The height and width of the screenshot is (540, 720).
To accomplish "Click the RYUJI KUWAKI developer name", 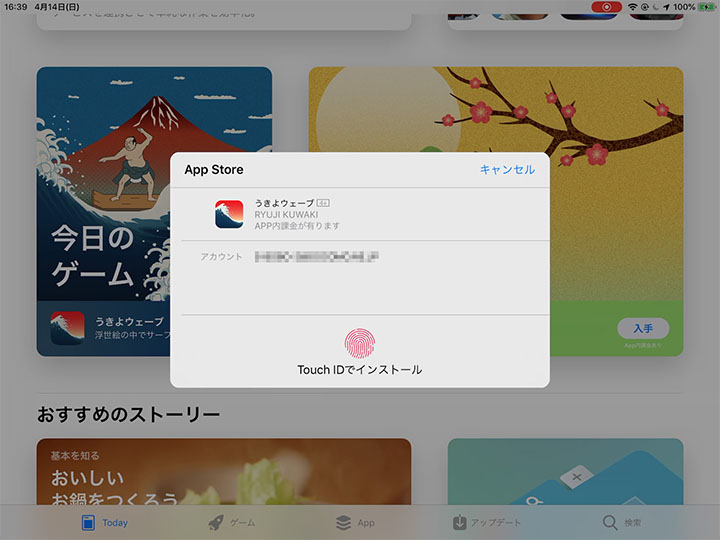I will (286, 214).
